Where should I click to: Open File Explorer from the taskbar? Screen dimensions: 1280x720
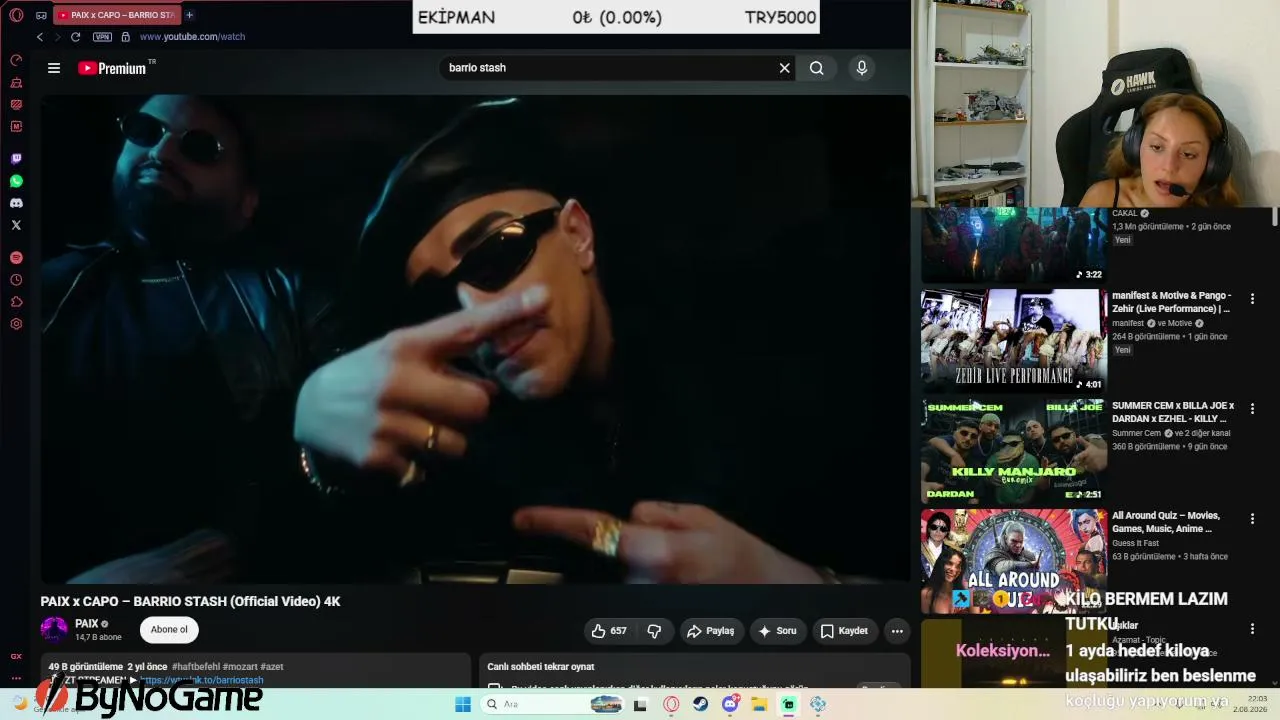click(x=760, y=704)
